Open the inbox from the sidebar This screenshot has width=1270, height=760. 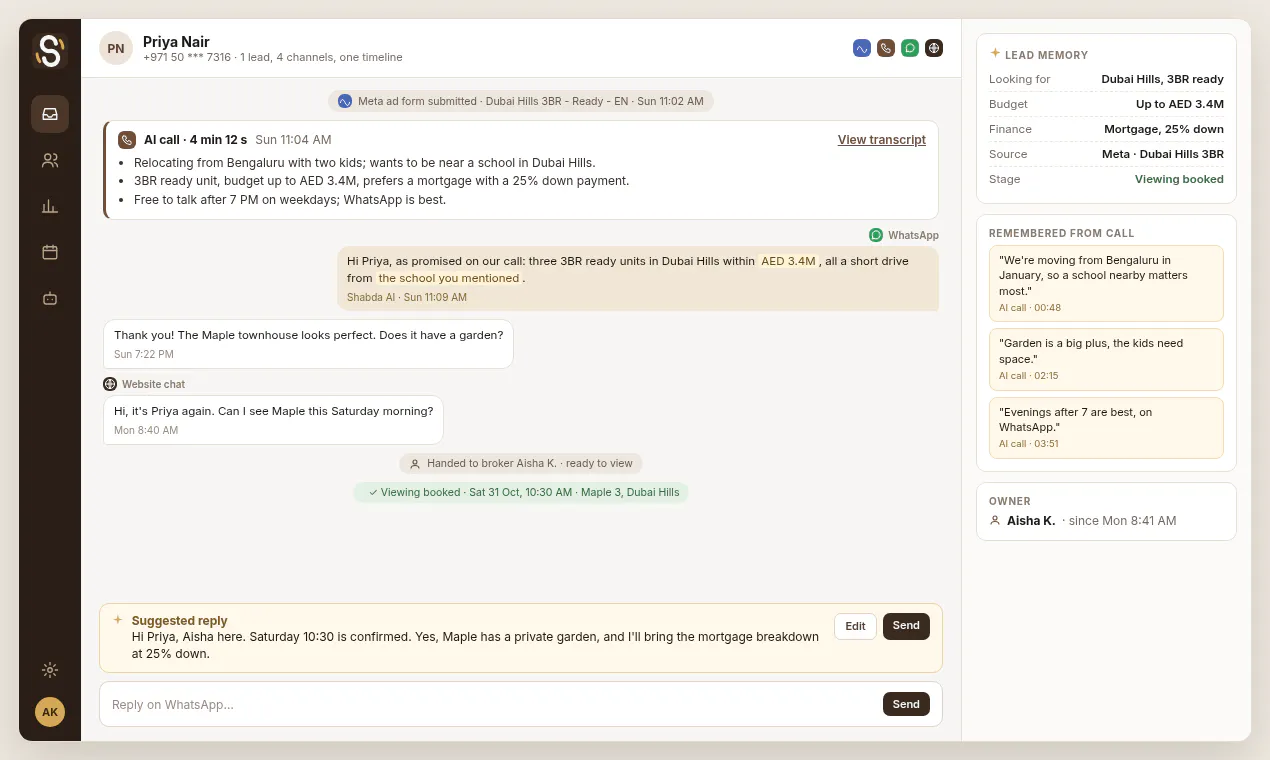(x=50, y=114)
